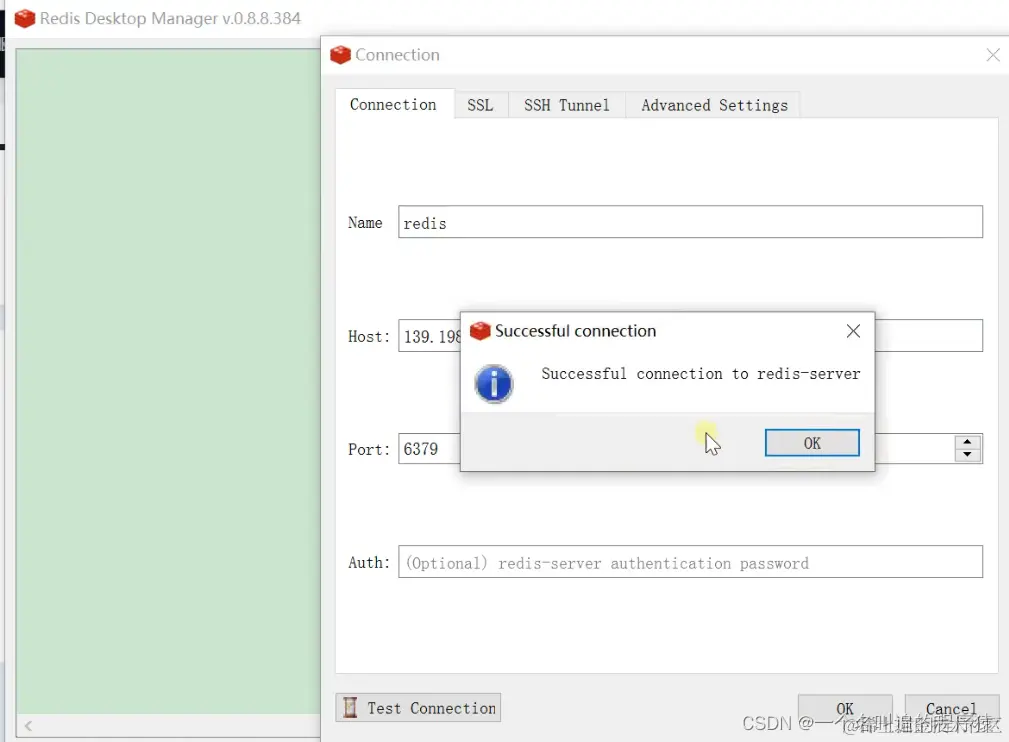Click the message text Successful connection to redis-server
Viewport: 1009px width, 742px height.
pos(700,374)
